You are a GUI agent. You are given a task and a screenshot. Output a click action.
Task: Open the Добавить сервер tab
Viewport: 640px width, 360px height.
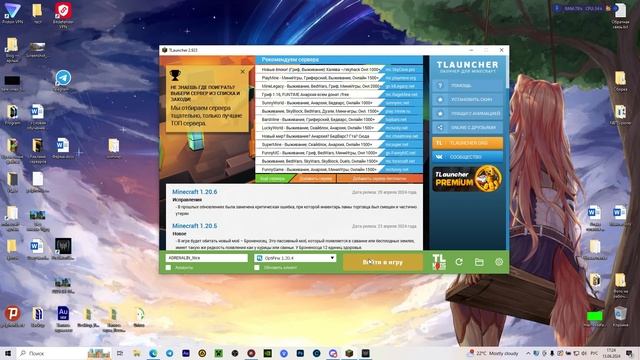[x=315, y=179]
